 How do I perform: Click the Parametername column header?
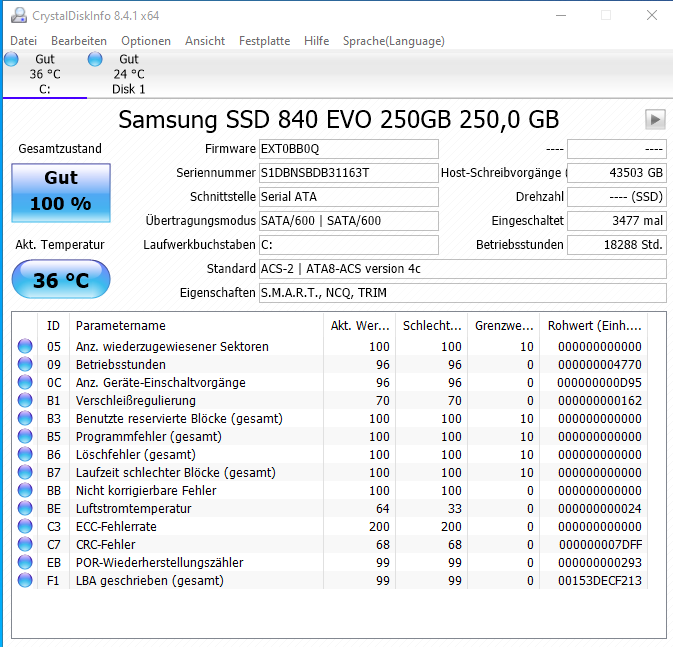[x=196, y=326]
